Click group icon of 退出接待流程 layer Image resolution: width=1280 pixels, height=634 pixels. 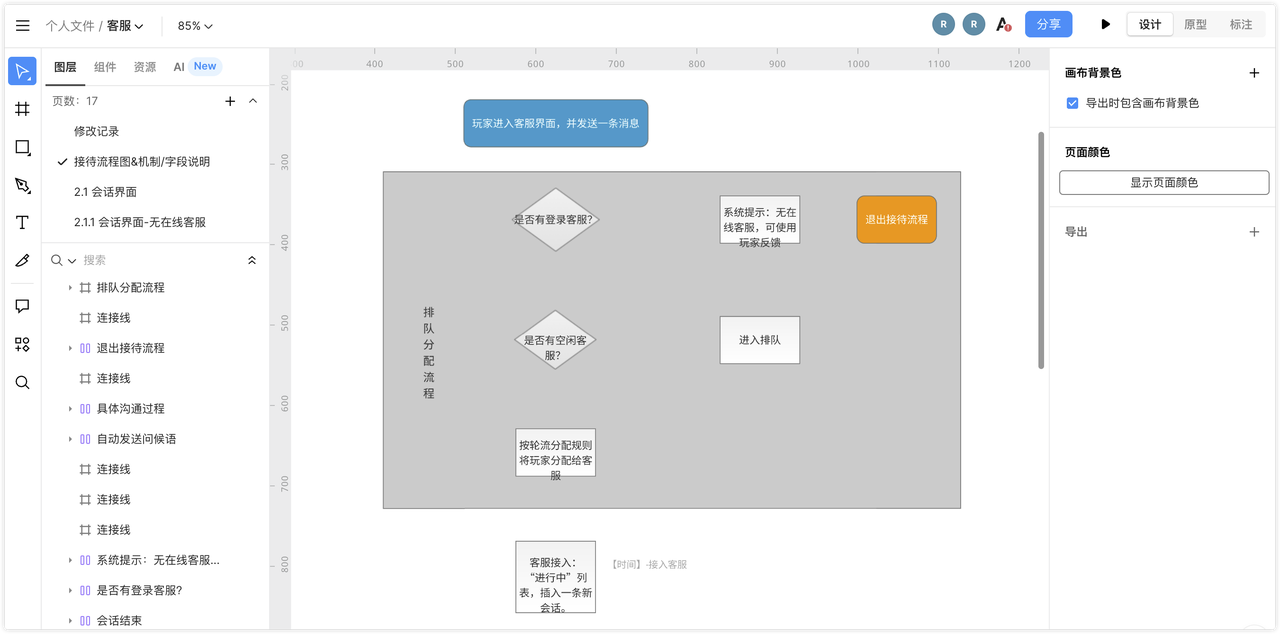(x=85, y=348)
